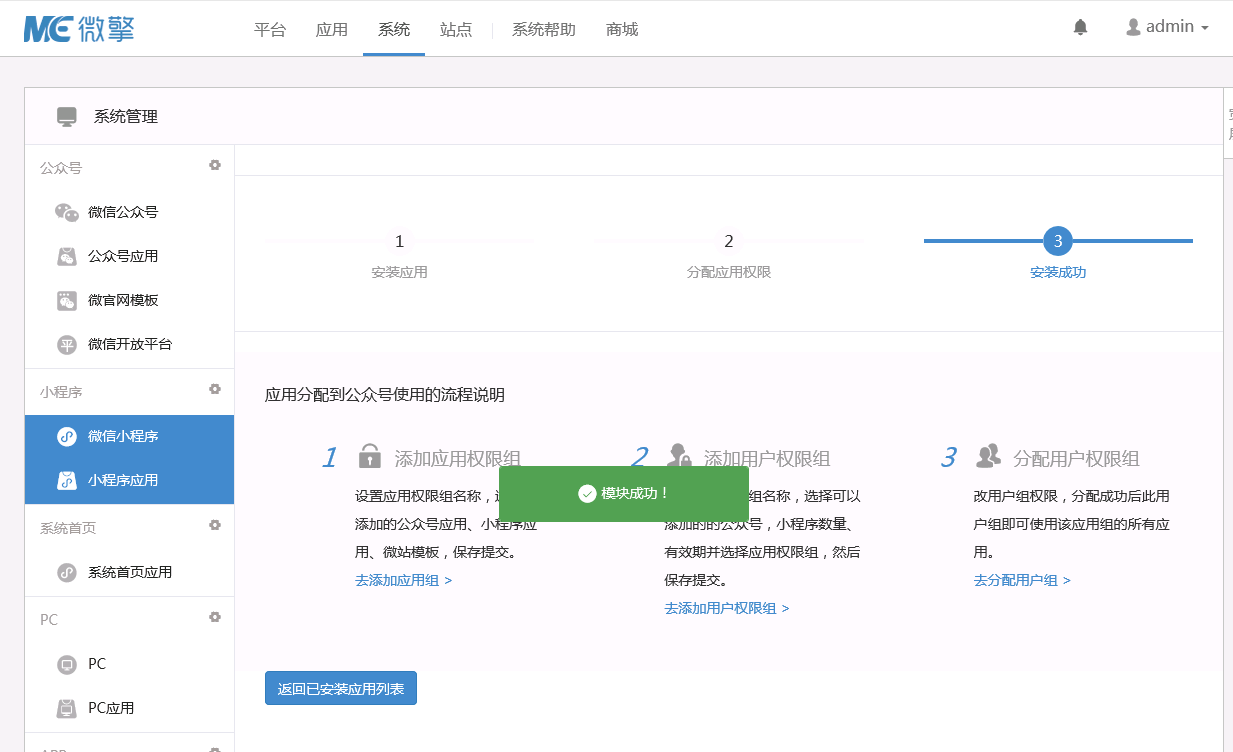
Task: Follow the 去分配用户组 link
Action: [x=1022, y=580]
